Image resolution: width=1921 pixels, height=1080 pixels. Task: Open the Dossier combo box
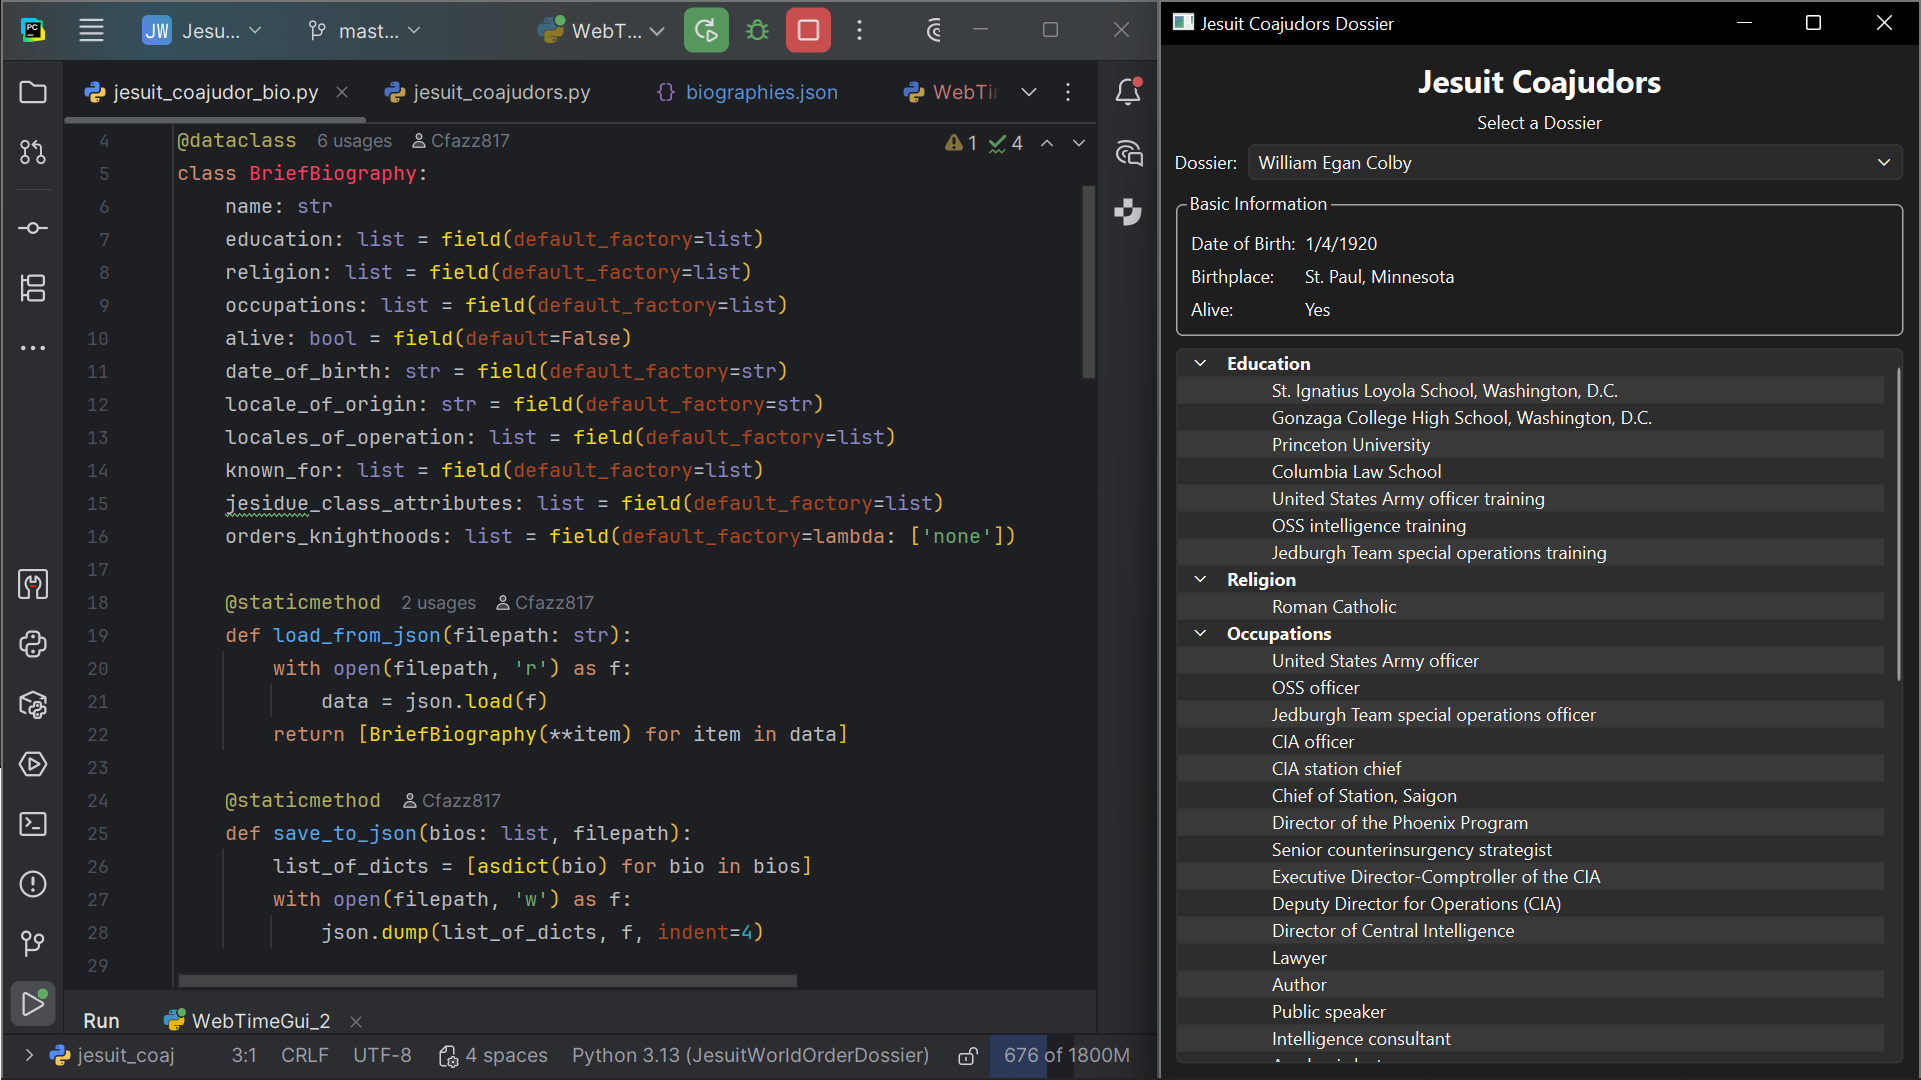coord(1575,163)
